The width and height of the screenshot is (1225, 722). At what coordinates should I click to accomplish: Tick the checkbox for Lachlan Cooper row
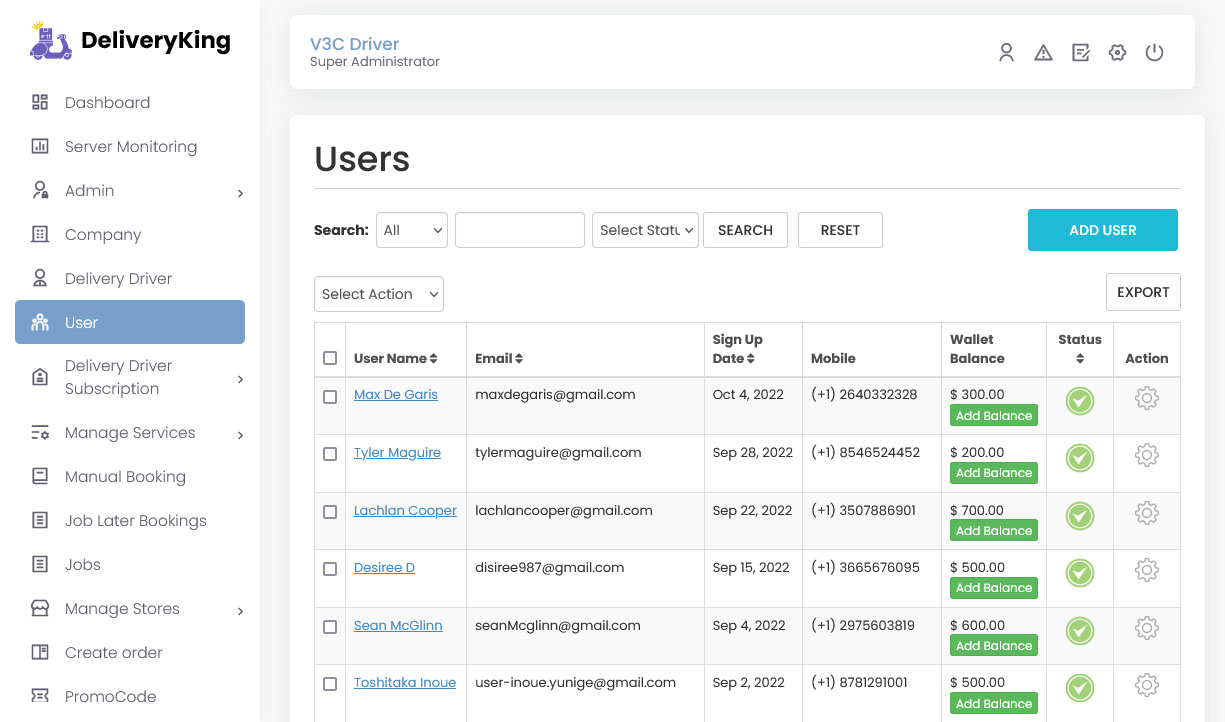click(x=330, y=512)
